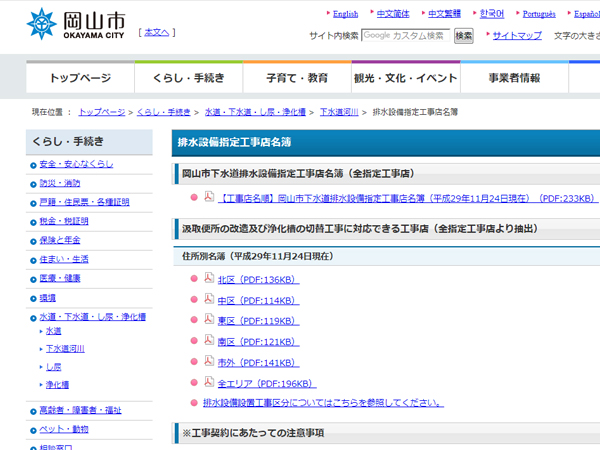This screenshot has width=600, height=450.
Task: Go to the トップページ tab
Action: click(x=81, y=78)
